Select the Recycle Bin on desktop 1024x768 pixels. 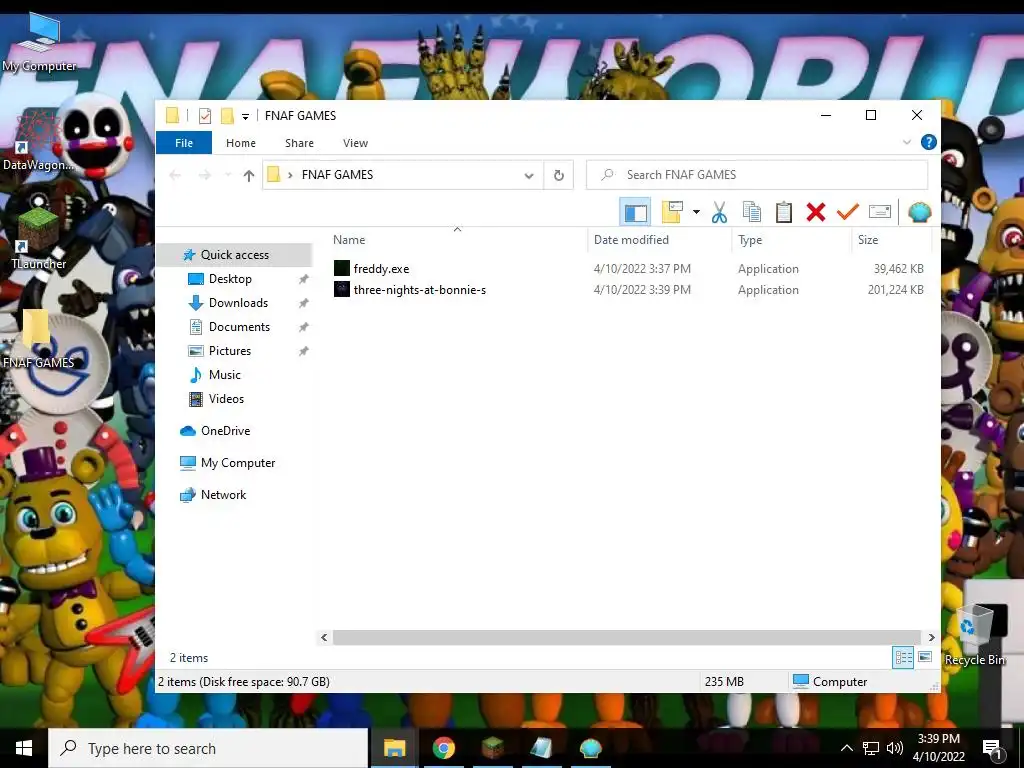(x=974, y=635)
